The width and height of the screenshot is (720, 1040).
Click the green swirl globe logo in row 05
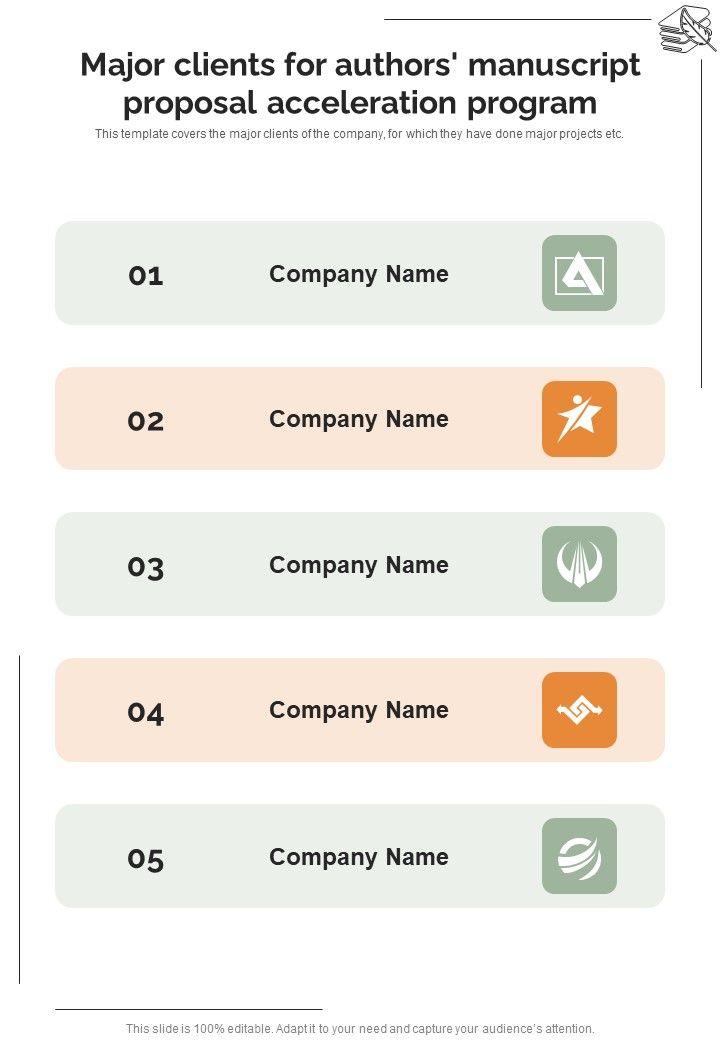pyautogui.click(x=579, y=856)
